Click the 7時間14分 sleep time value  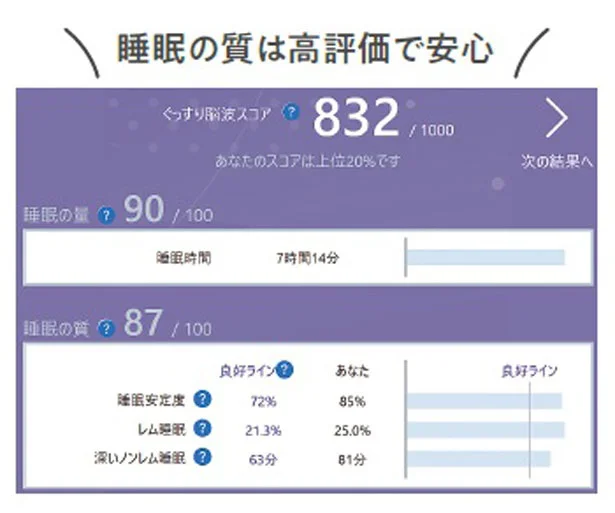(x=308, y=258)
